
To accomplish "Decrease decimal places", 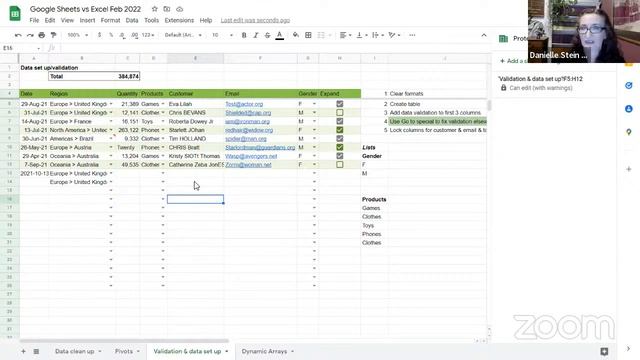I will tap(122, 36).
